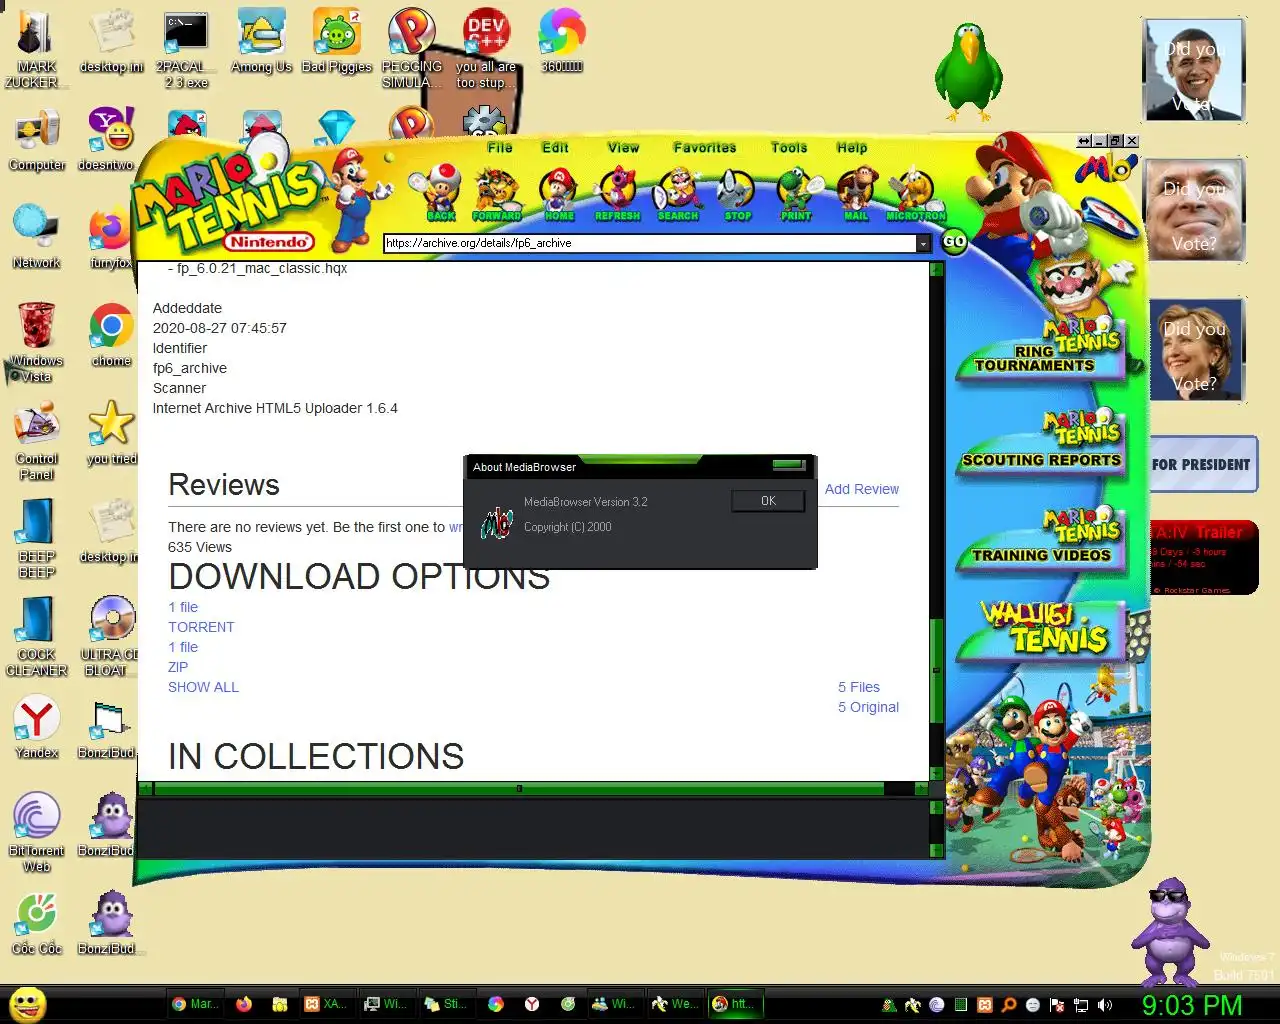Open Bad Piggies desktop icon
Viewport: 1280px width, 1024px height.
(337, 42)
